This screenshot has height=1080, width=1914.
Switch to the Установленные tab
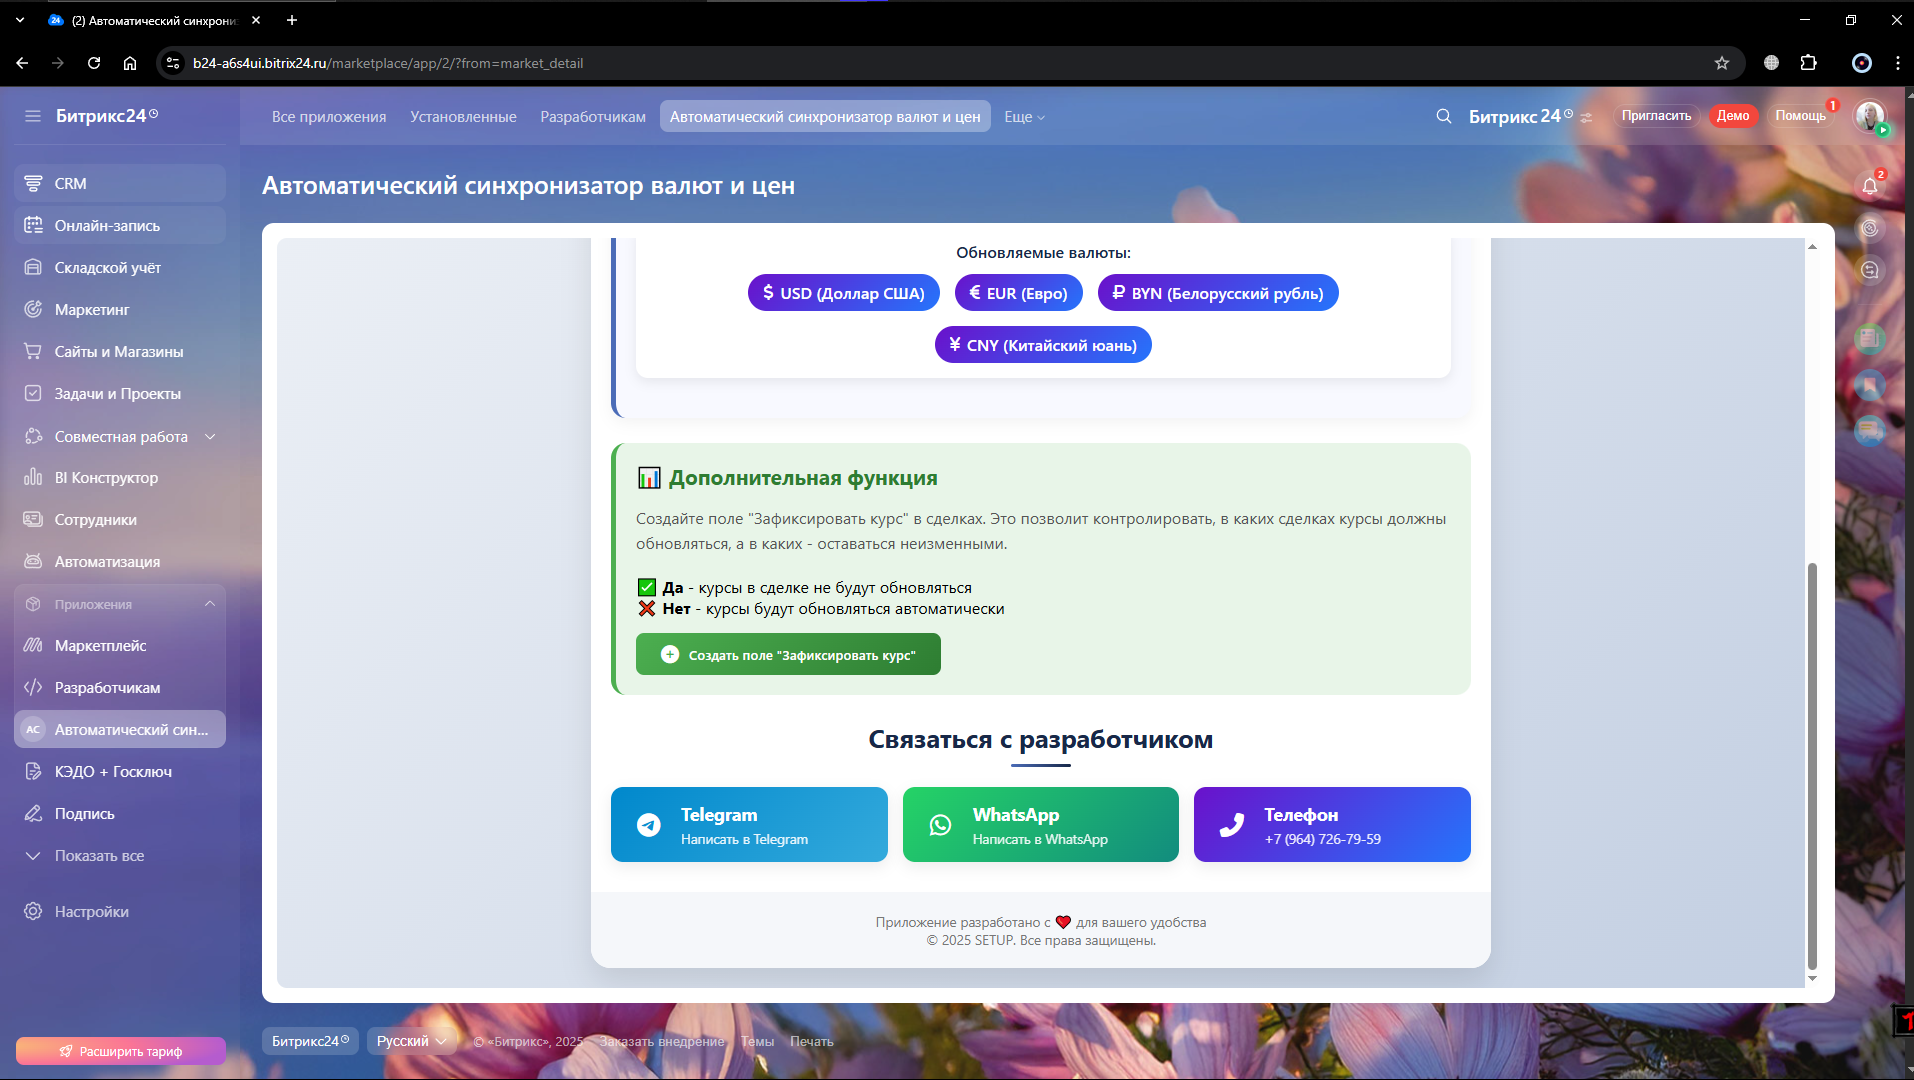tap(463, 117)
